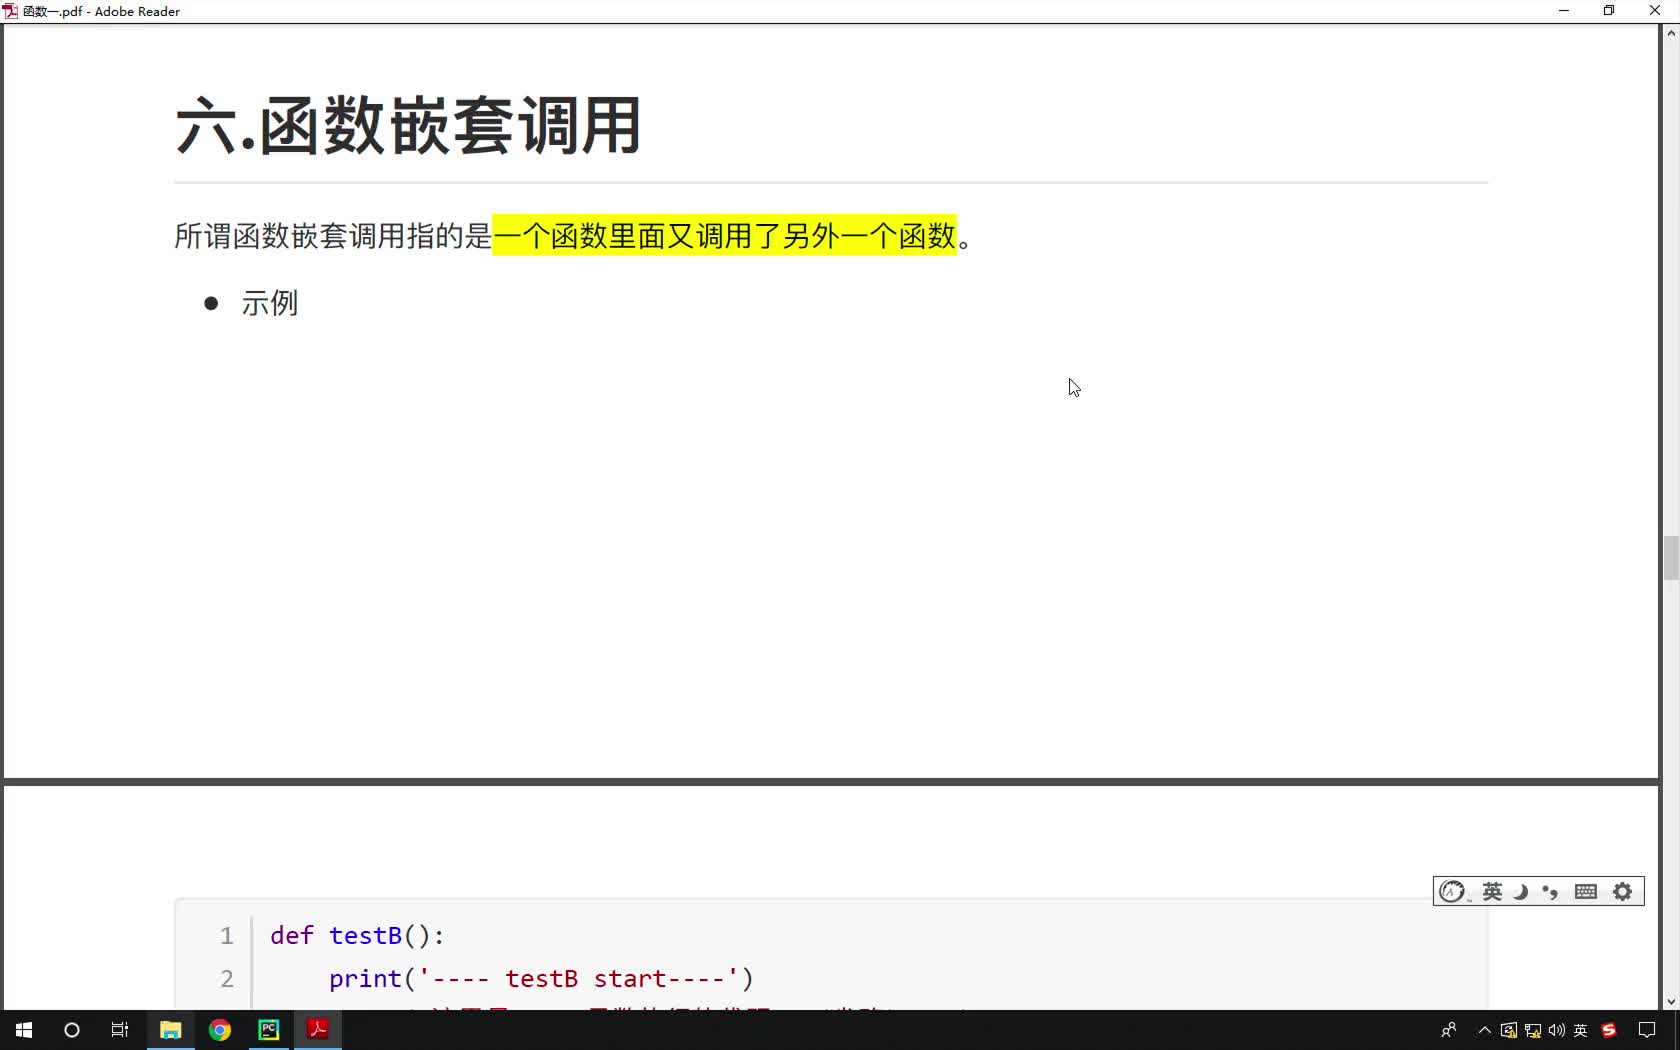
Task: Open the Windows Start menu
Action: coord(24,1030)
